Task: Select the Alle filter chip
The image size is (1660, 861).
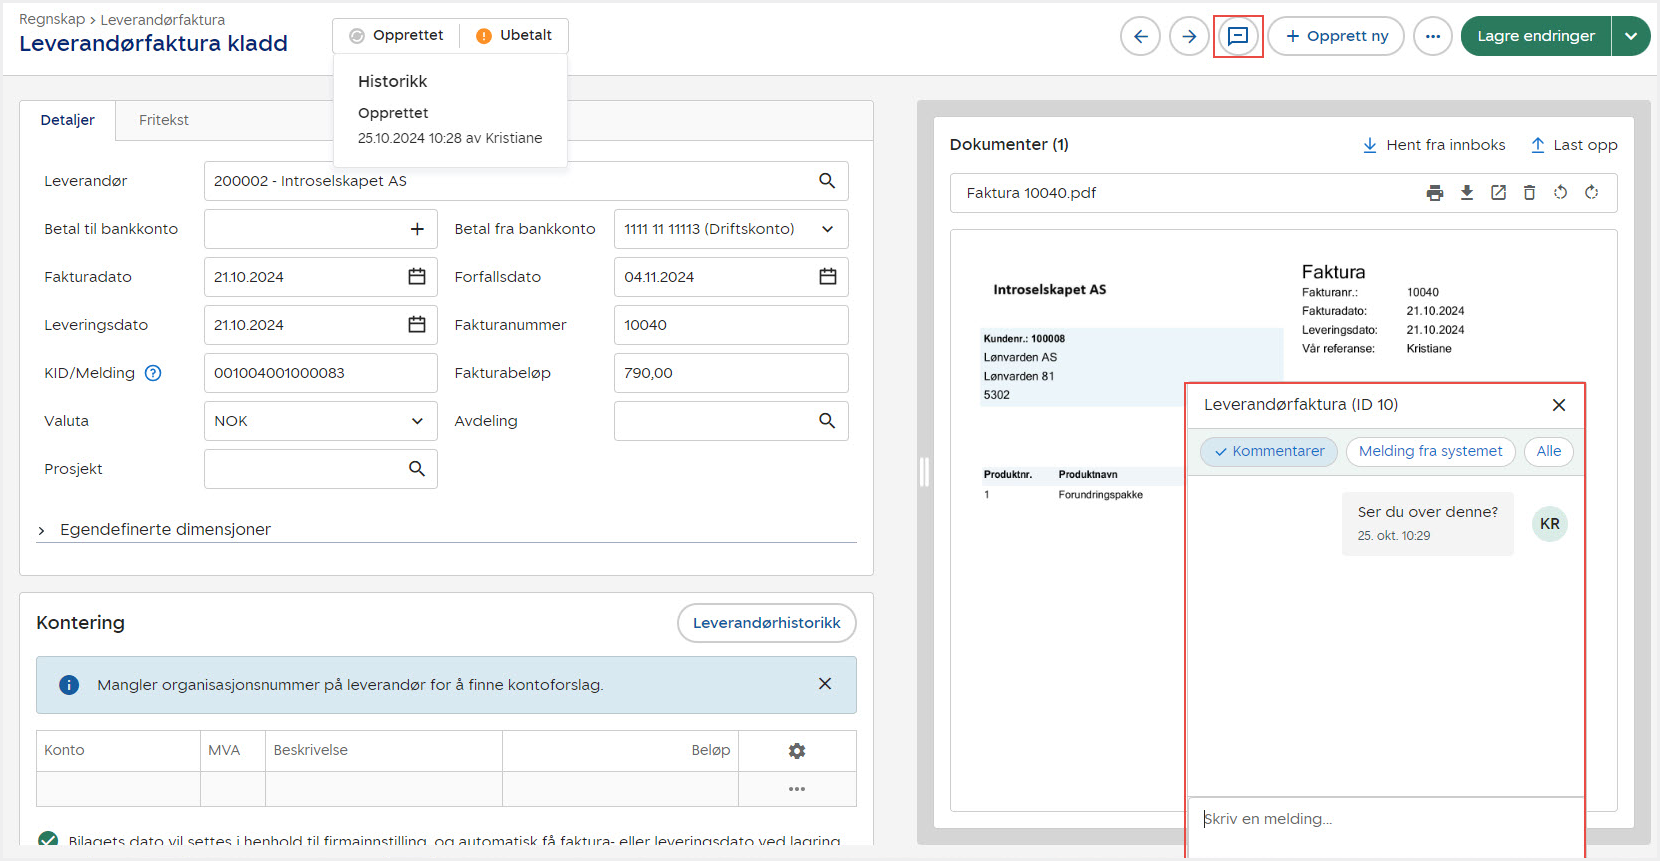Action: (x=1548, y=452)
